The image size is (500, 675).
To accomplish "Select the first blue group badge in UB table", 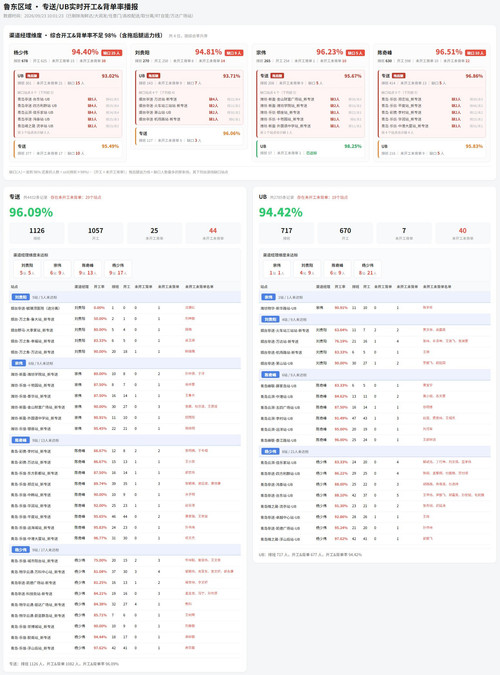I will click(269, 297).
